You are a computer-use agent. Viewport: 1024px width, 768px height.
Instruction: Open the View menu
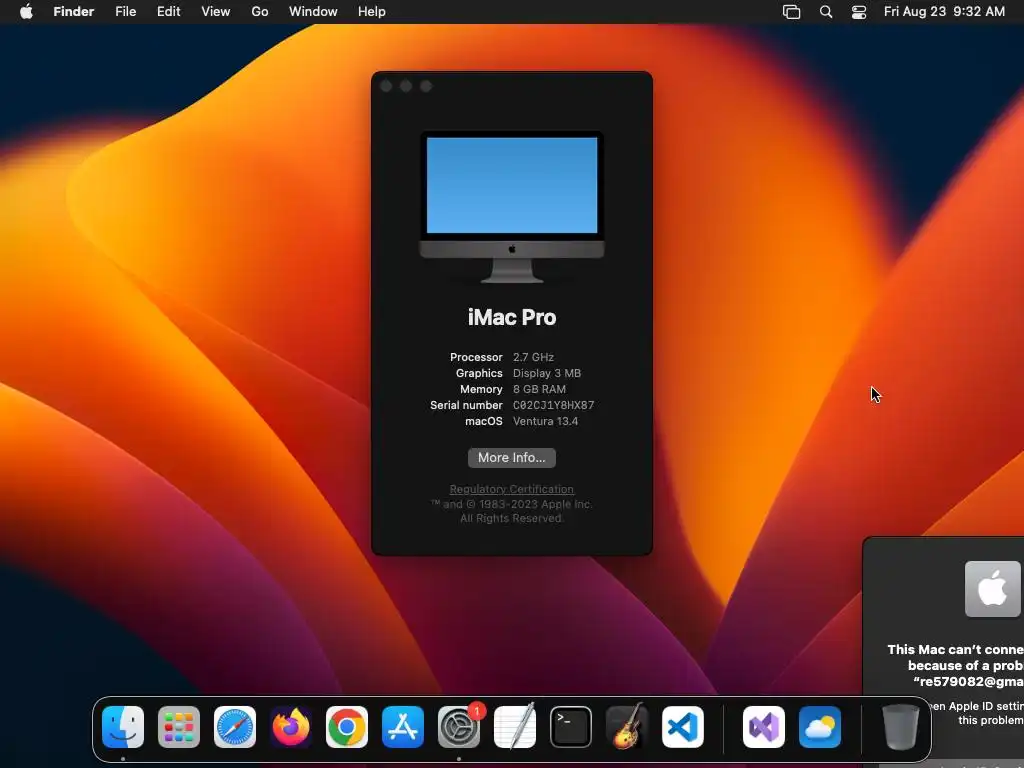point(216,12)
